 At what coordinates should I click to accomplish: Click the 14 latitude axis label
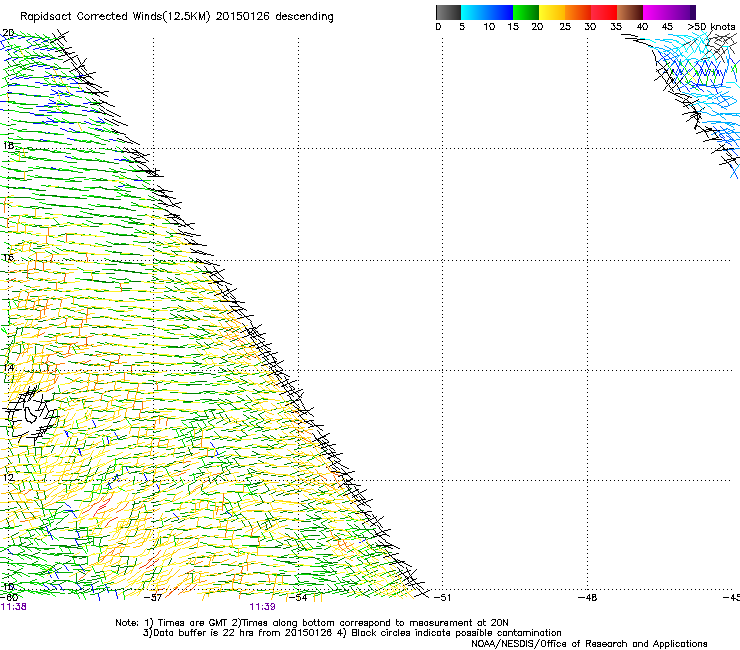click(x=8, y=367)
